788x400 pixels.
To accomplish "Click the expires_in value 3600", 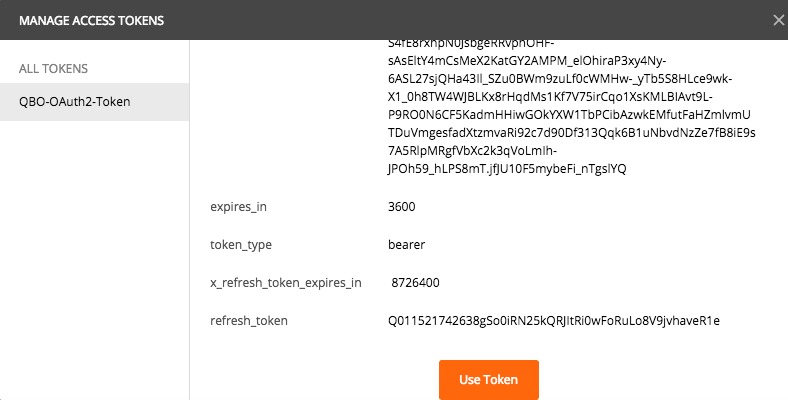I will pyautogui.click(x=402, y=207).
